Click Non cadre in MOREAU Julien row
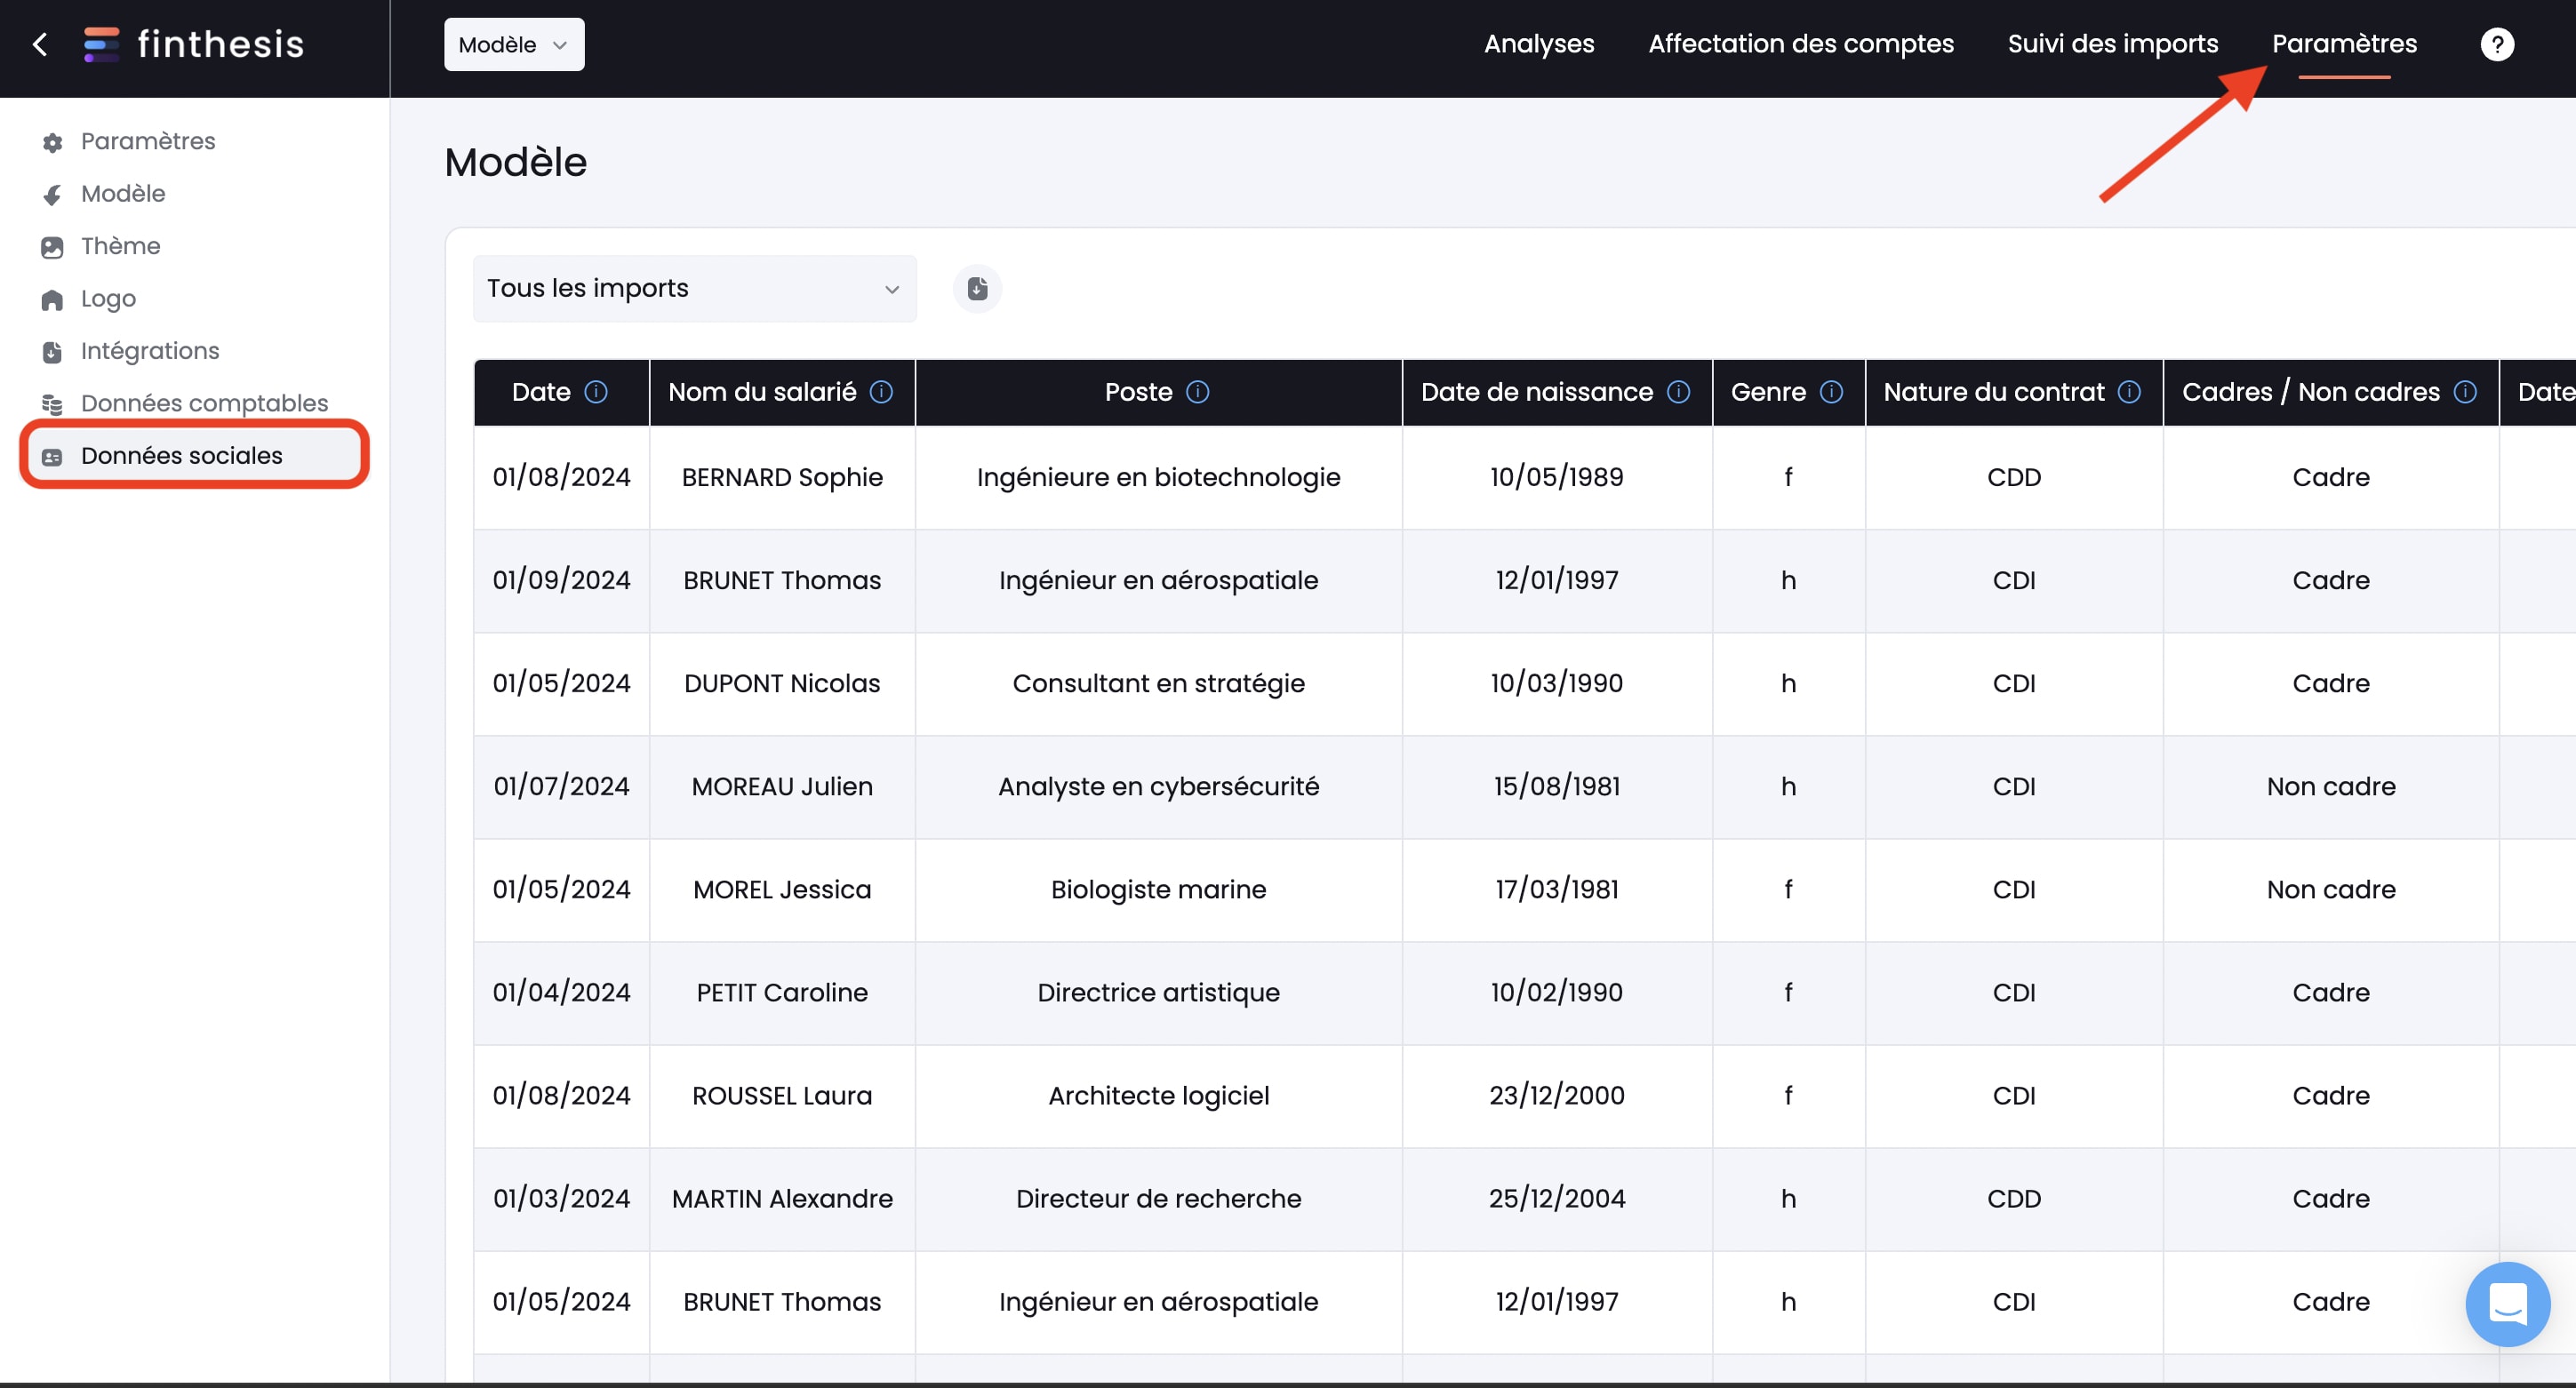Viewport: 2576px width, 1388px height. pyautogui.click(x=2331, y=786)
